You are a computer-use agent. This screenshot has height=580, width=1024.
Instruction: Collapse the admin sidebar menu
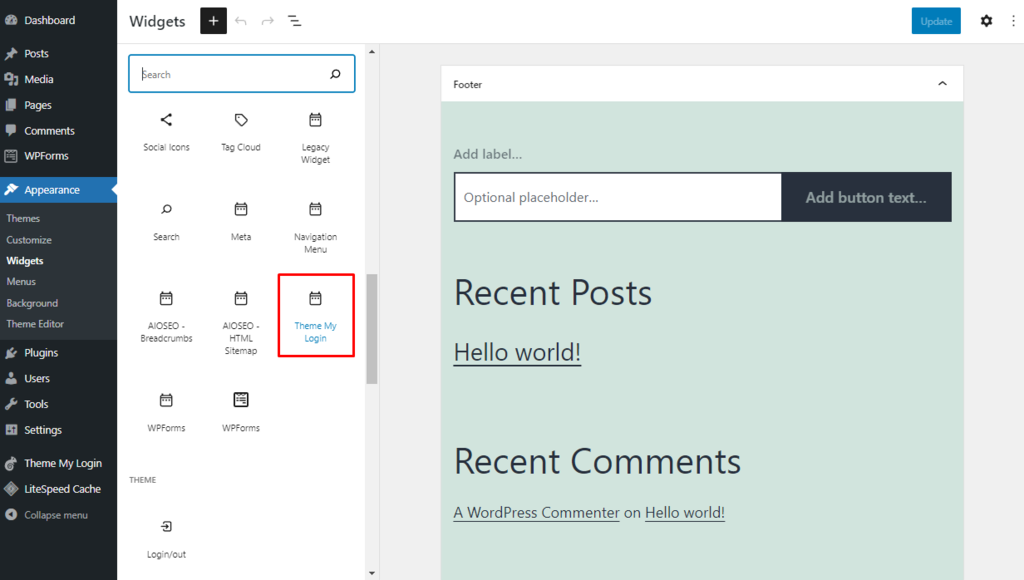[x=55, y=515]
